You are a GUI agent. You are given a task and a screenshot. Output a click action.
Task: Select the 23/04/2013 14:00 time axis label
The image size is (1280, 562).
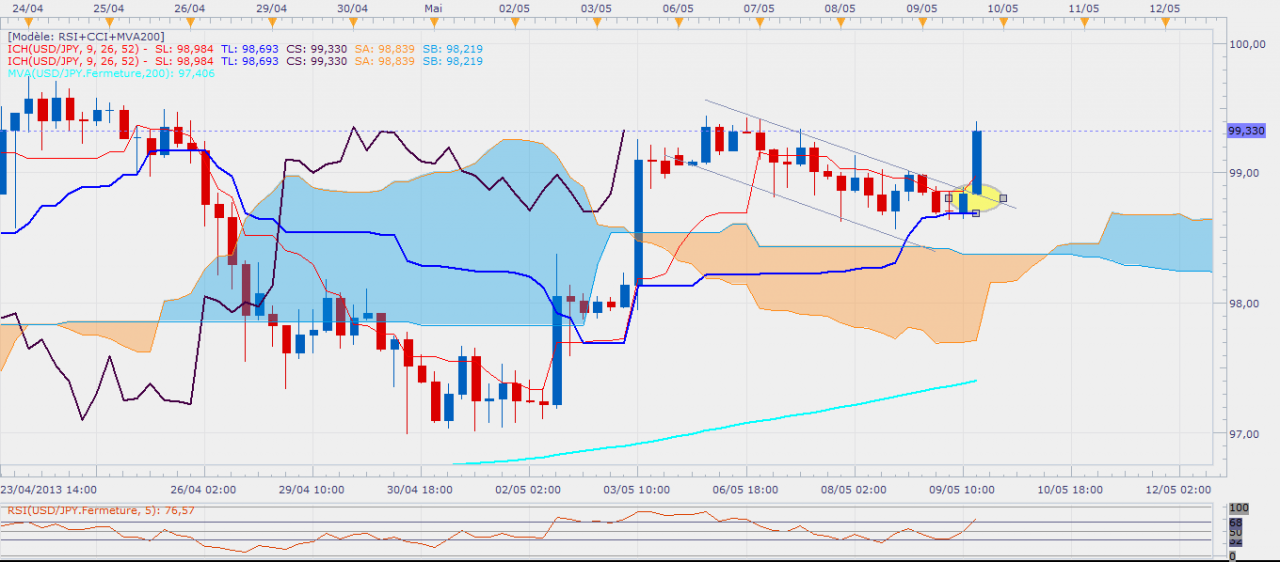click(x=49, y=490)
